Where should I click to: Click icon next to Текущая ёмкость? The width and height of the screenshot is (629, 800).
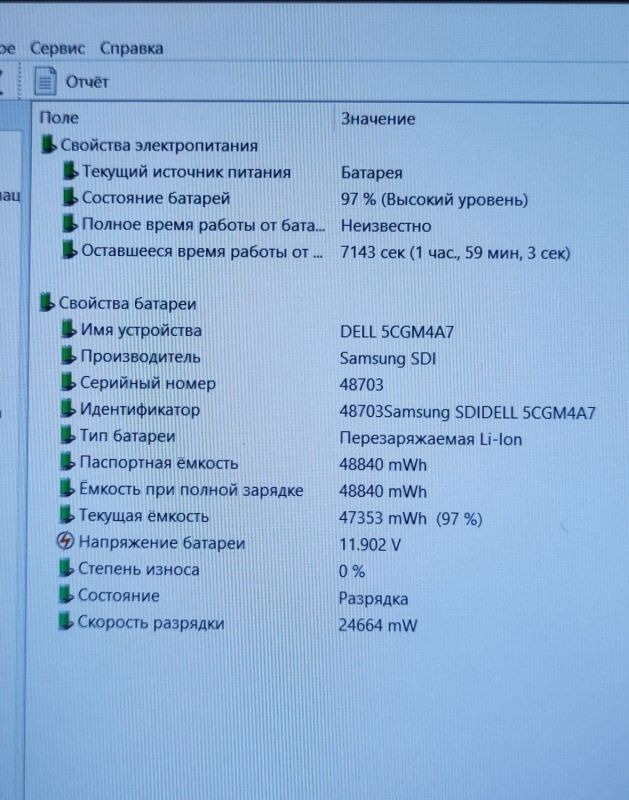(x=67, y=515)
